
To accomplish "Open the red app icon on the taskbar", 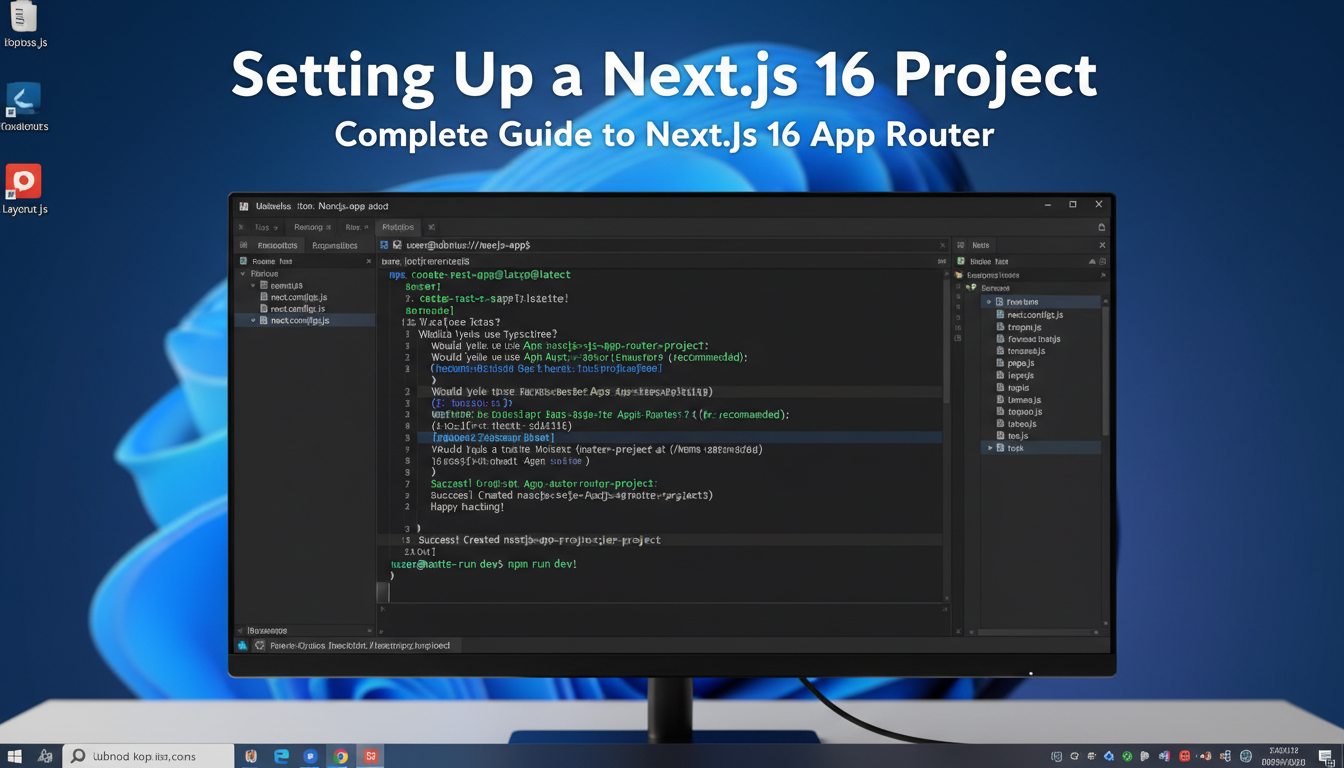I will [371, 756].
